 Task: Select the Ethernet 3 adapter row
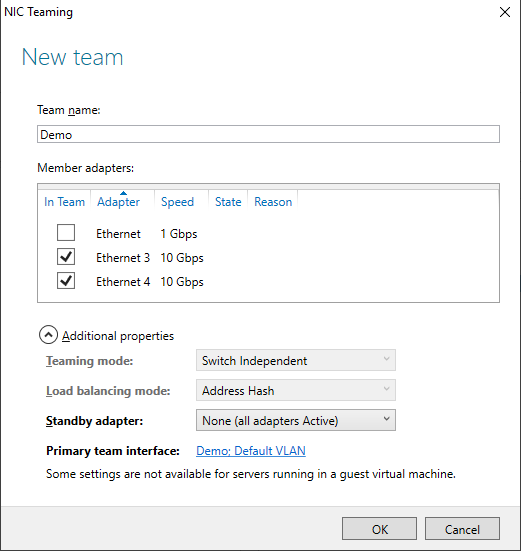click(268, 258)
